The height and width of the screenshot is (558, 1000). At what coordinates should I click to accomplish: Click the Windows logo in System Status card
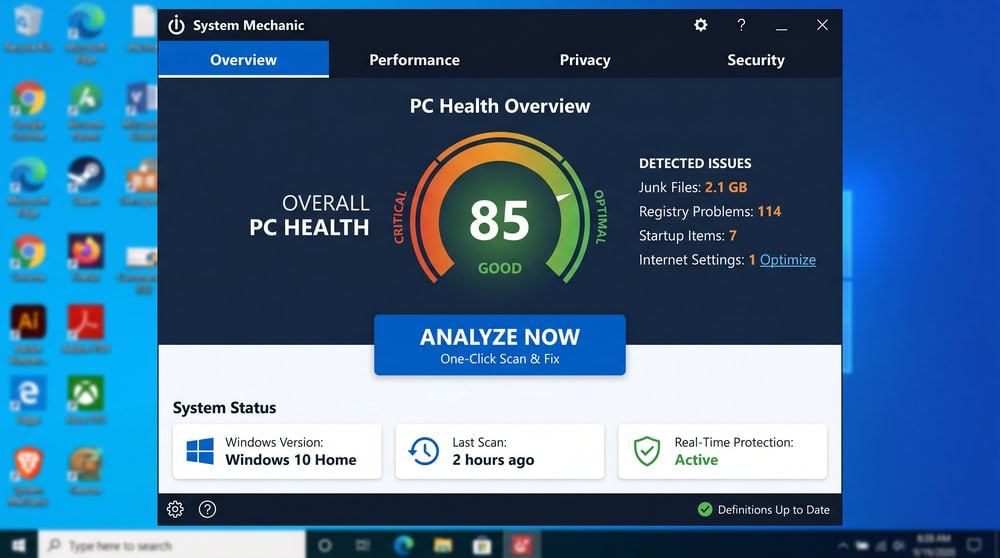tap(200, 451)
